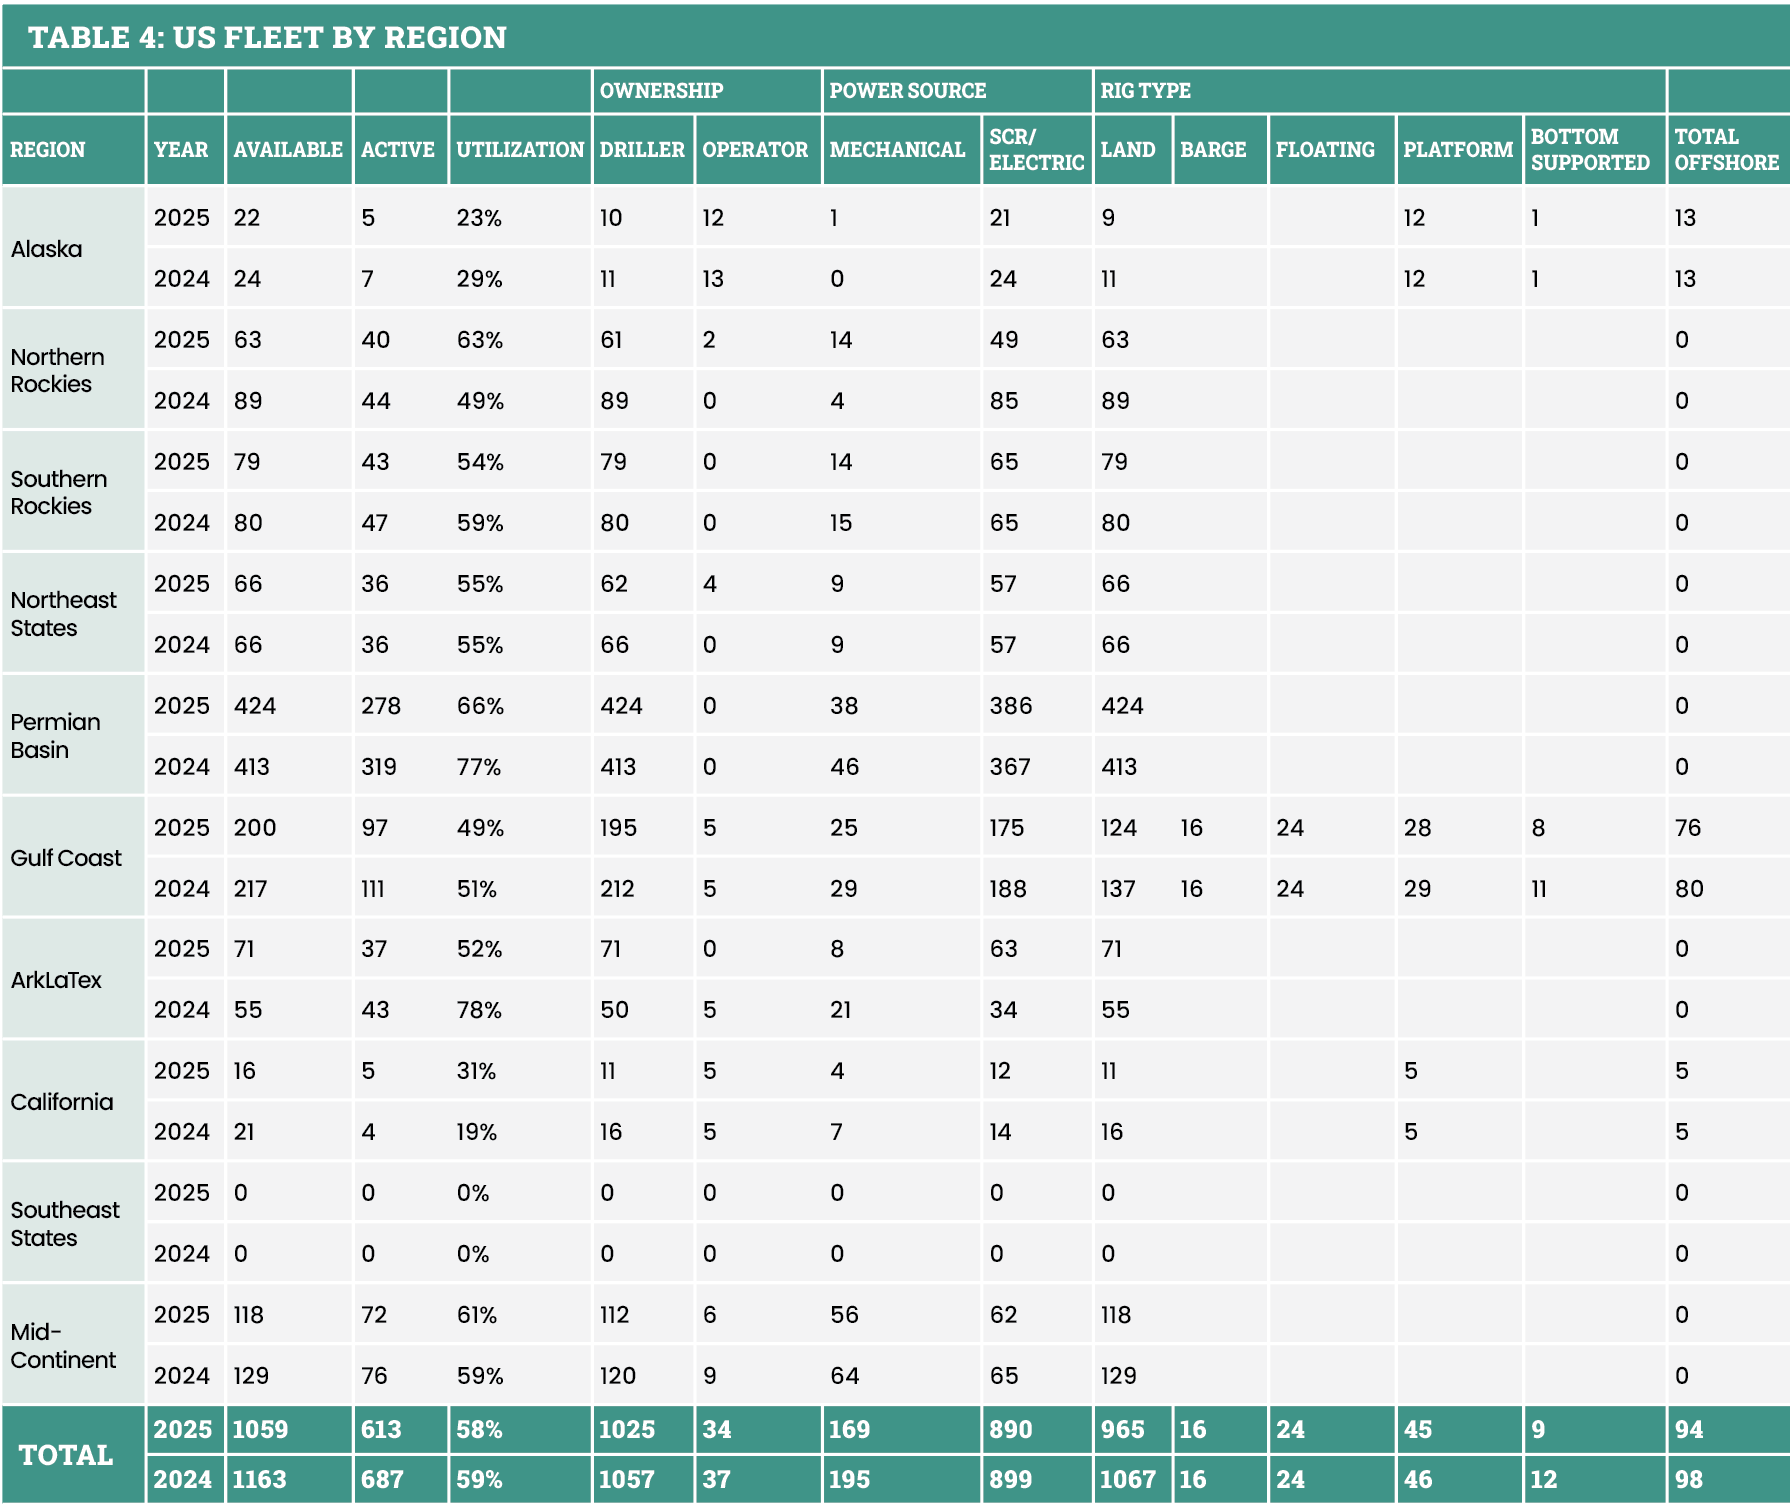The width and height of the screenshot is (1790, 1504).
Task: Select the AVAILABLE column header
Action: click(x=288, y=150)
